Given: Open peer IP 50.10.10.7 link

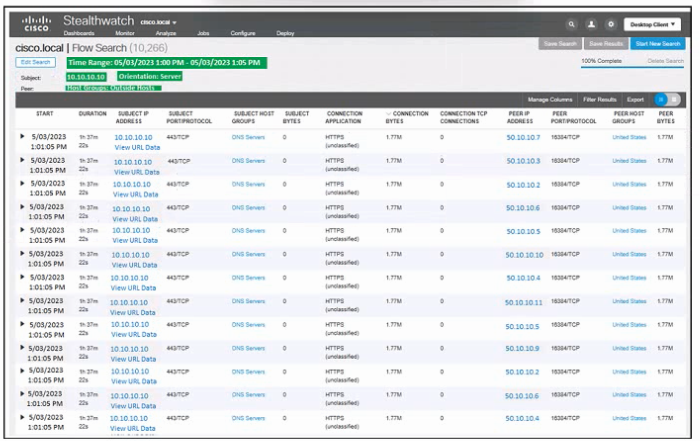Looking at the screenshot, I should click(523, 138).
